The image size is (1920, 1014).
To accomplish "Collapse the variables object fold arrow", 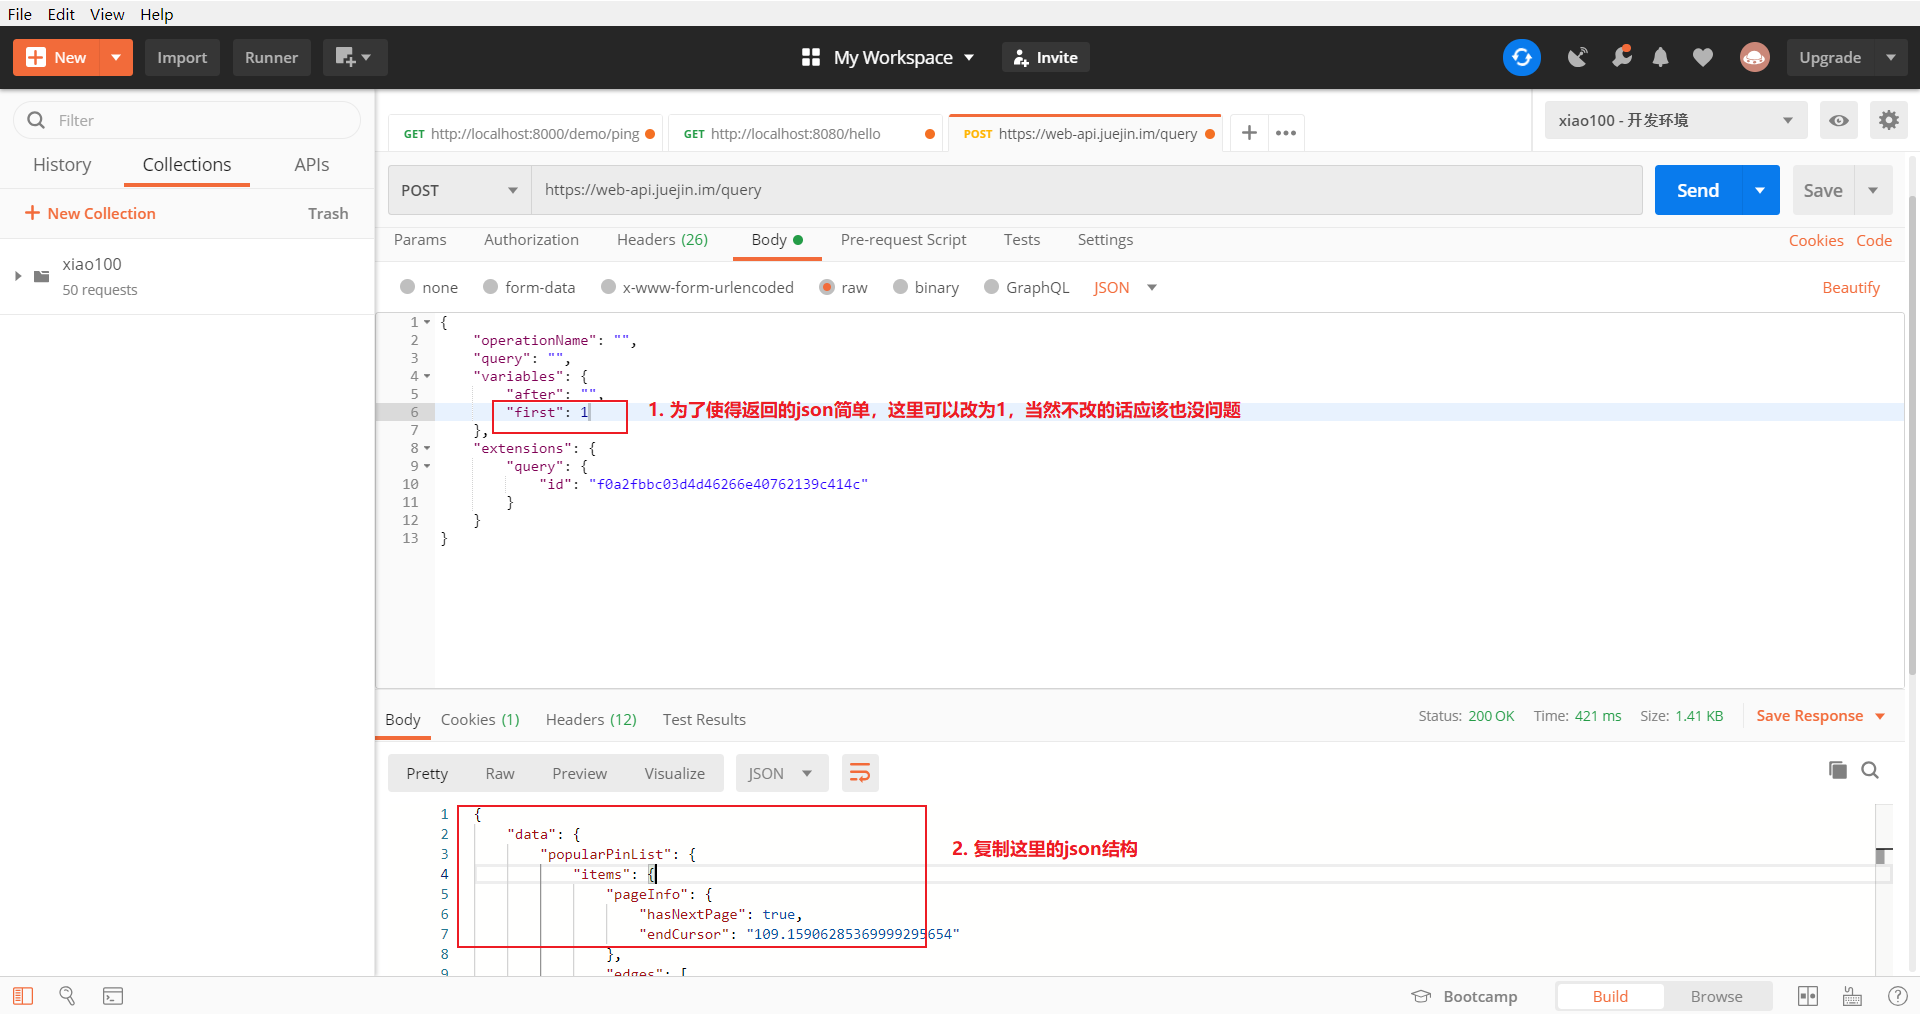I will 427,377.
